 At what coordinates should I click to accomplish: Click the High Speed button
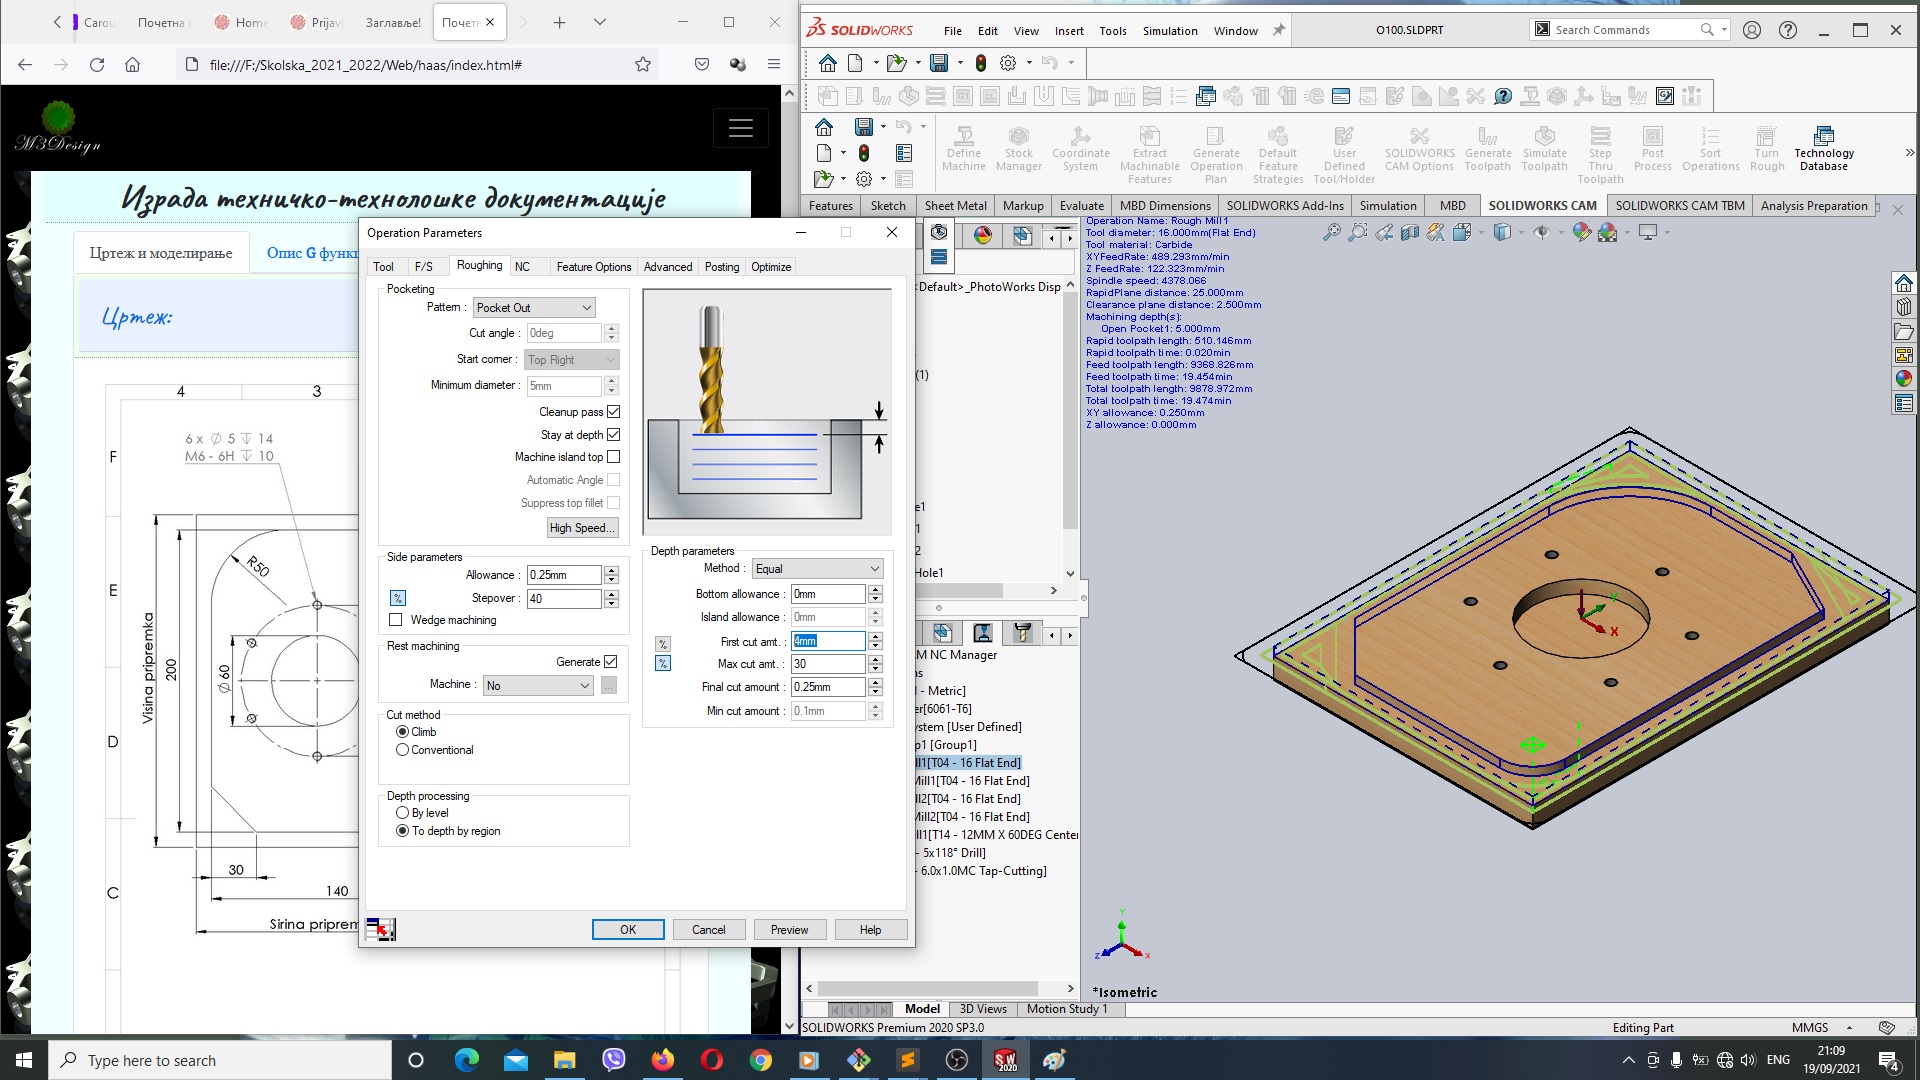coord(582,527)
